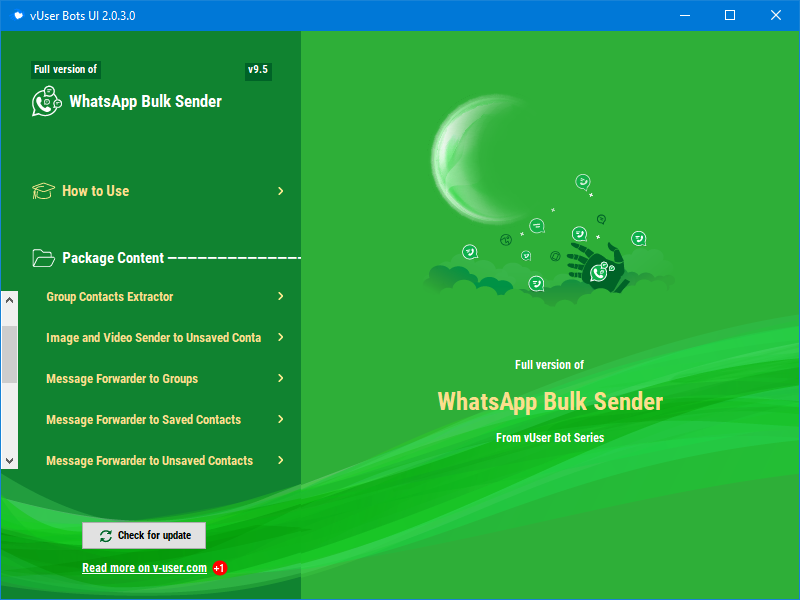Click the Check for update button
The height and width of the screenshot is (600, 800).
point(144,535)
